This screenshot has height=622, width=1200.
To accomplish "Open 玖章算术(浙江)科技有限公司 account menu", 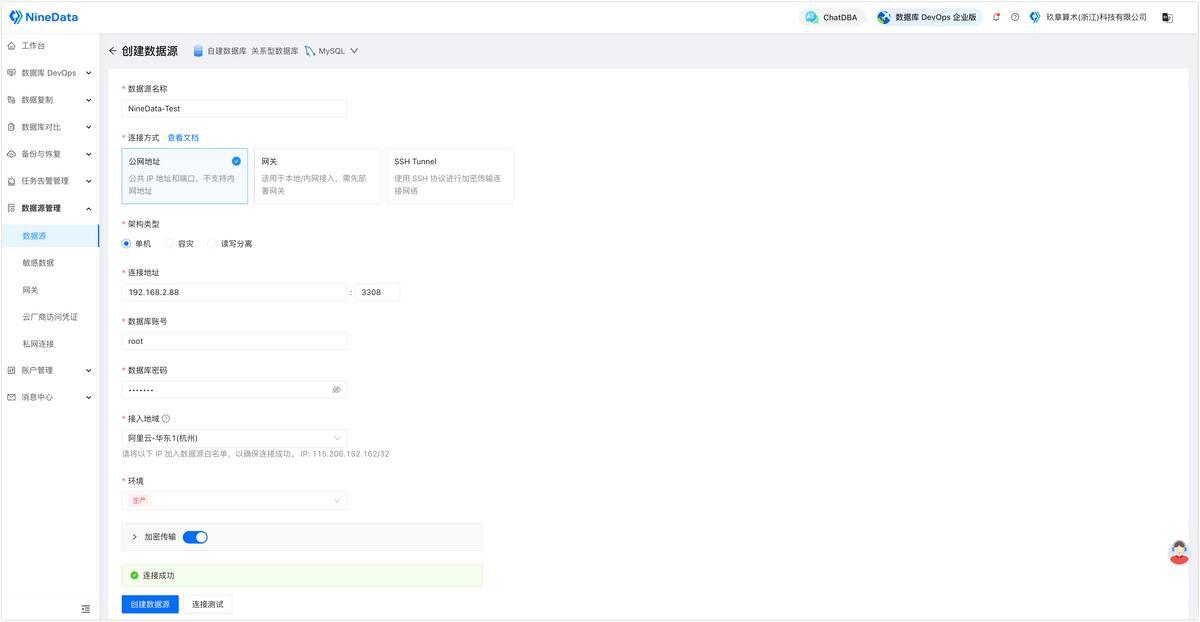I will tap(1088, 17).
